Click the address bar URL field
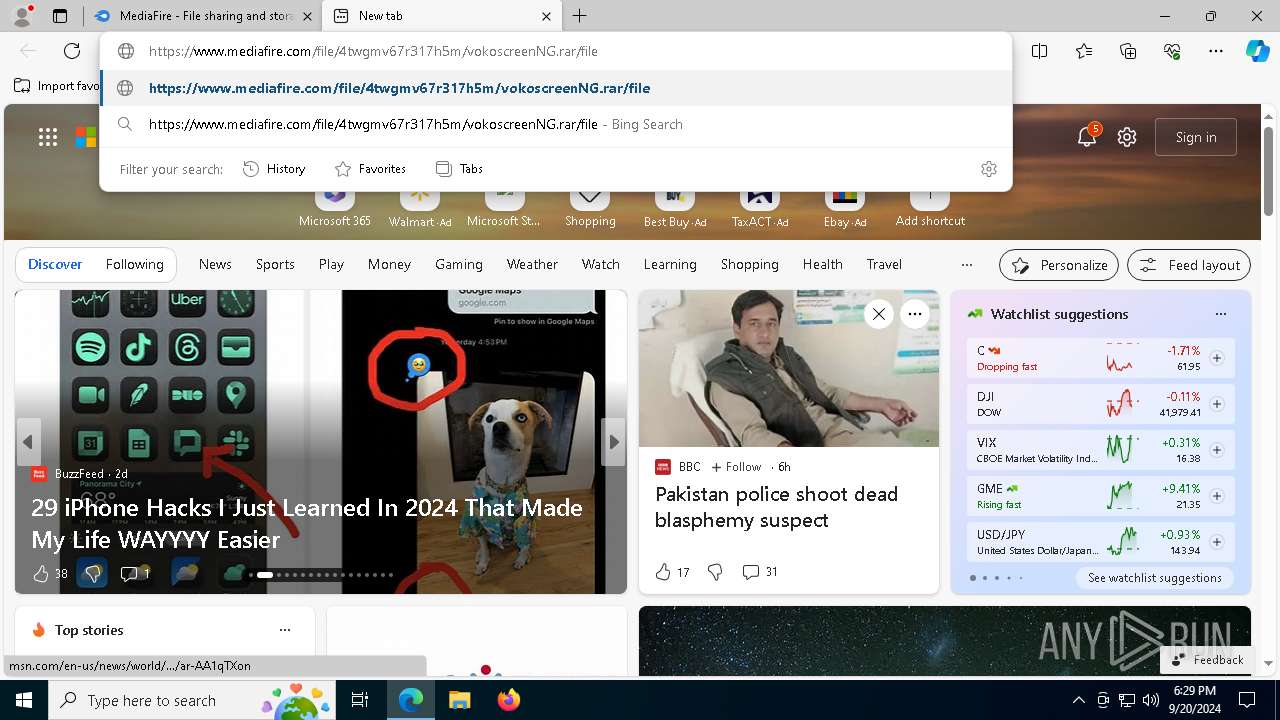Screen dimensions: 1280x720 [x=556, y=51]
